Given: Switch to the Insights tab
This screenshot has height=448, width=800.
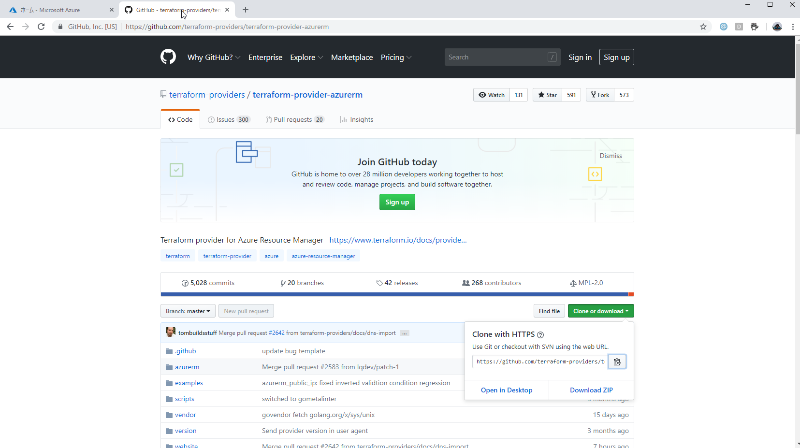Looking at the screenshot, I should pyautogui.click(x=357, y=119).
